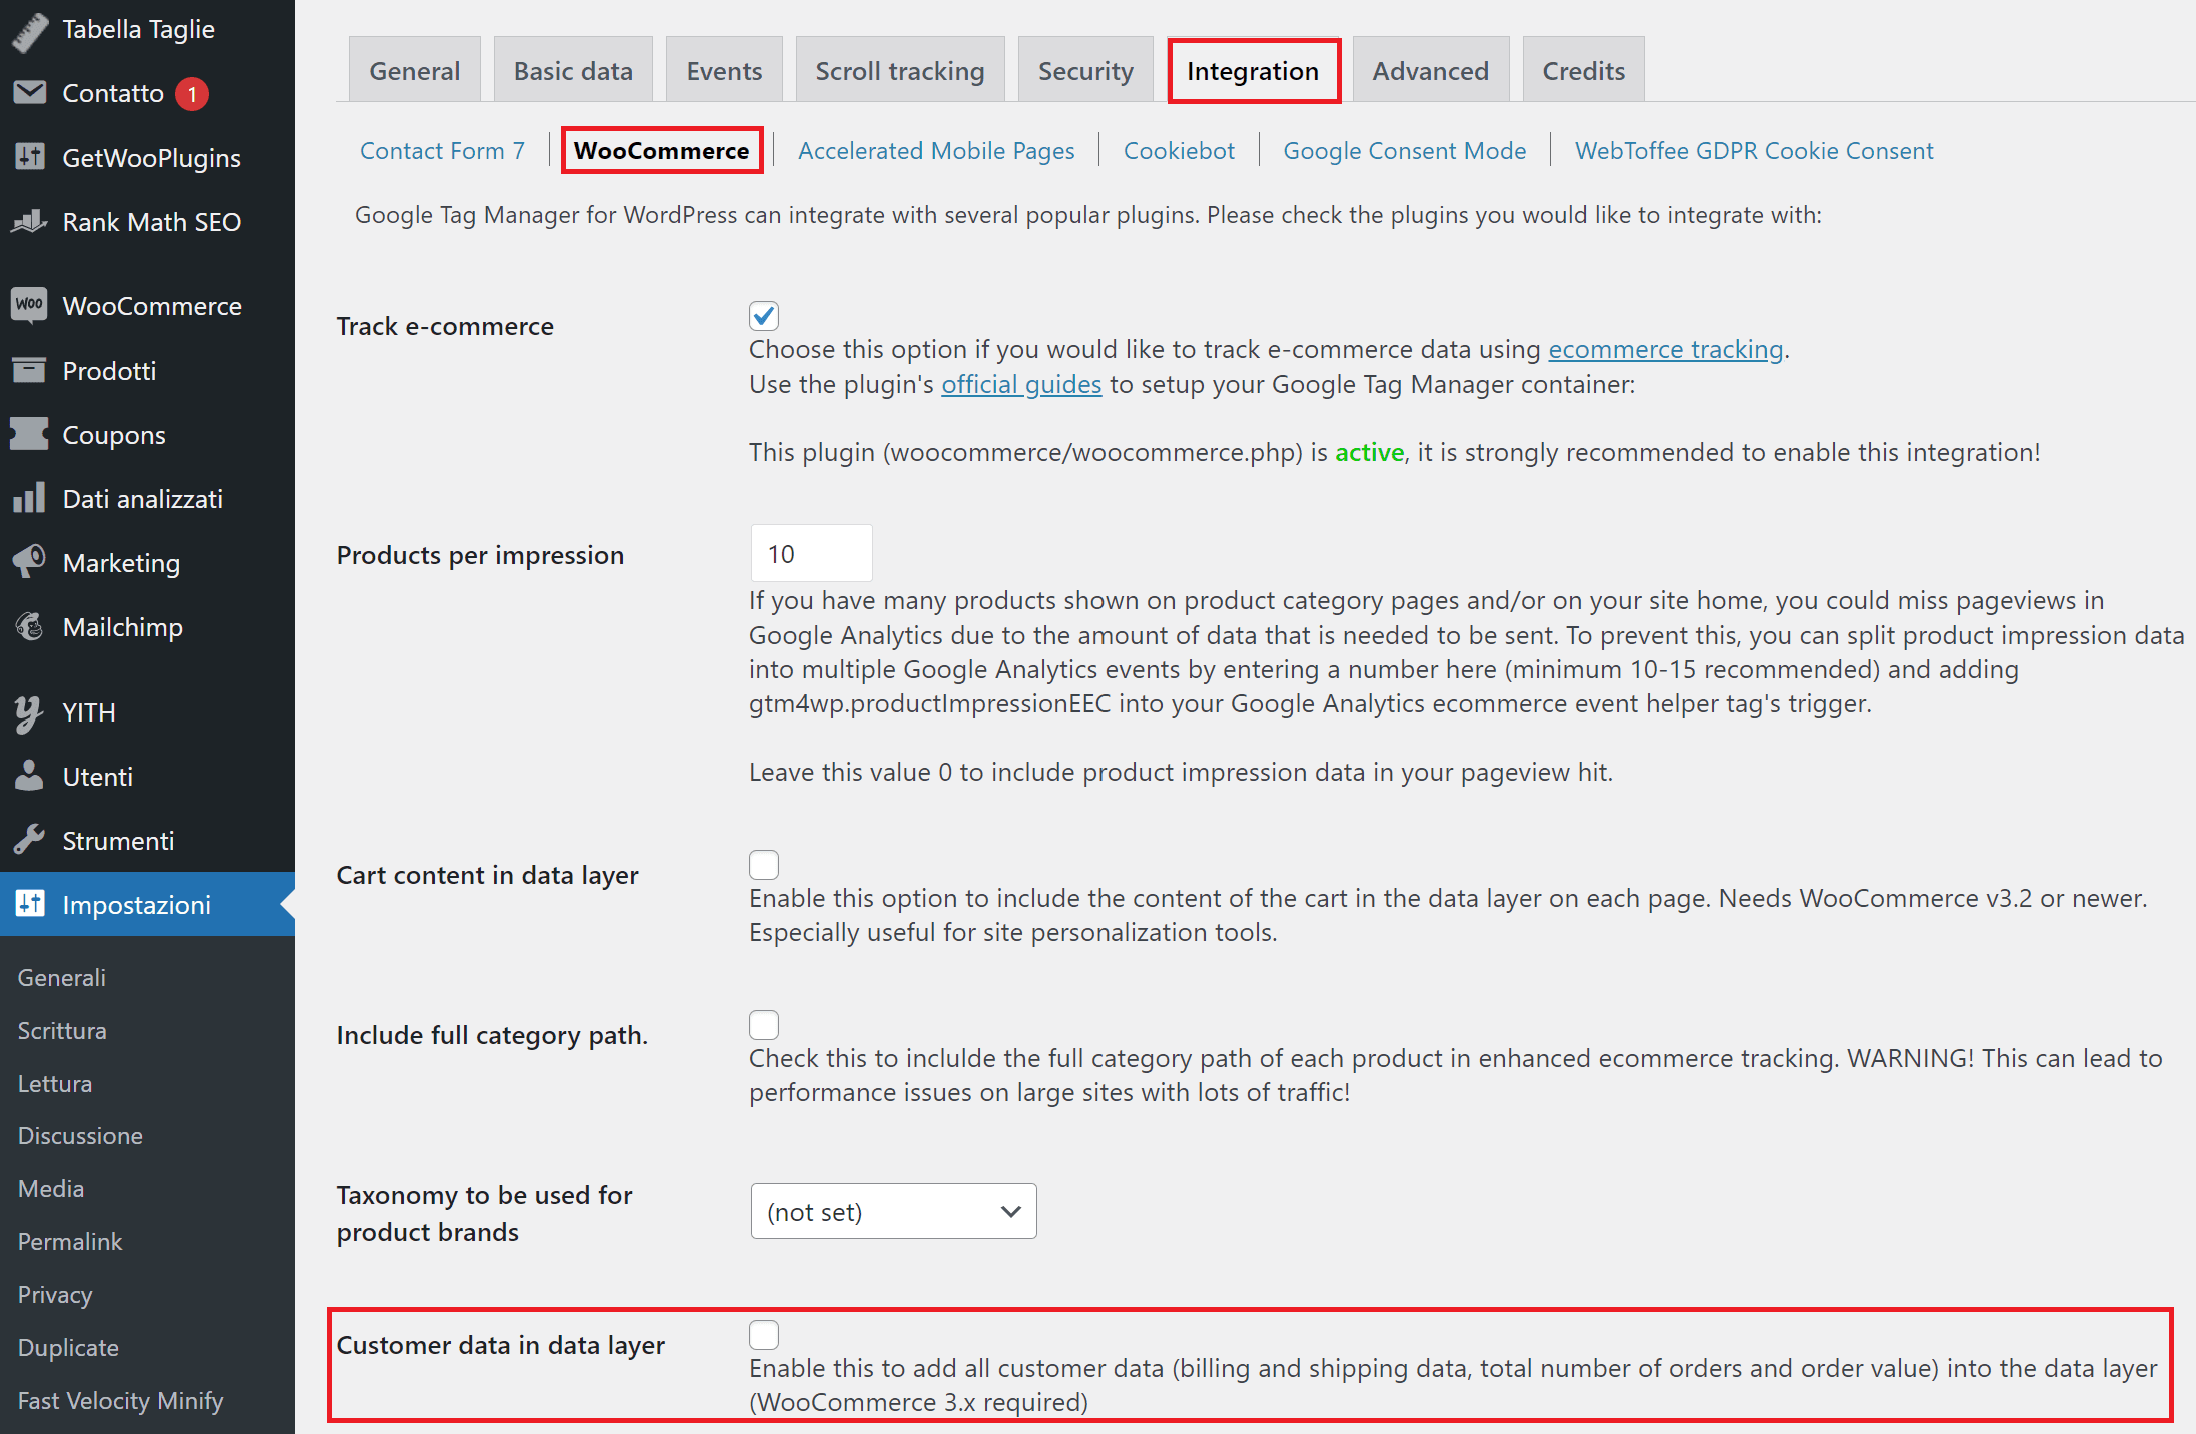
Task: Open the Scroll tracking tab
Action: (900, 70)
